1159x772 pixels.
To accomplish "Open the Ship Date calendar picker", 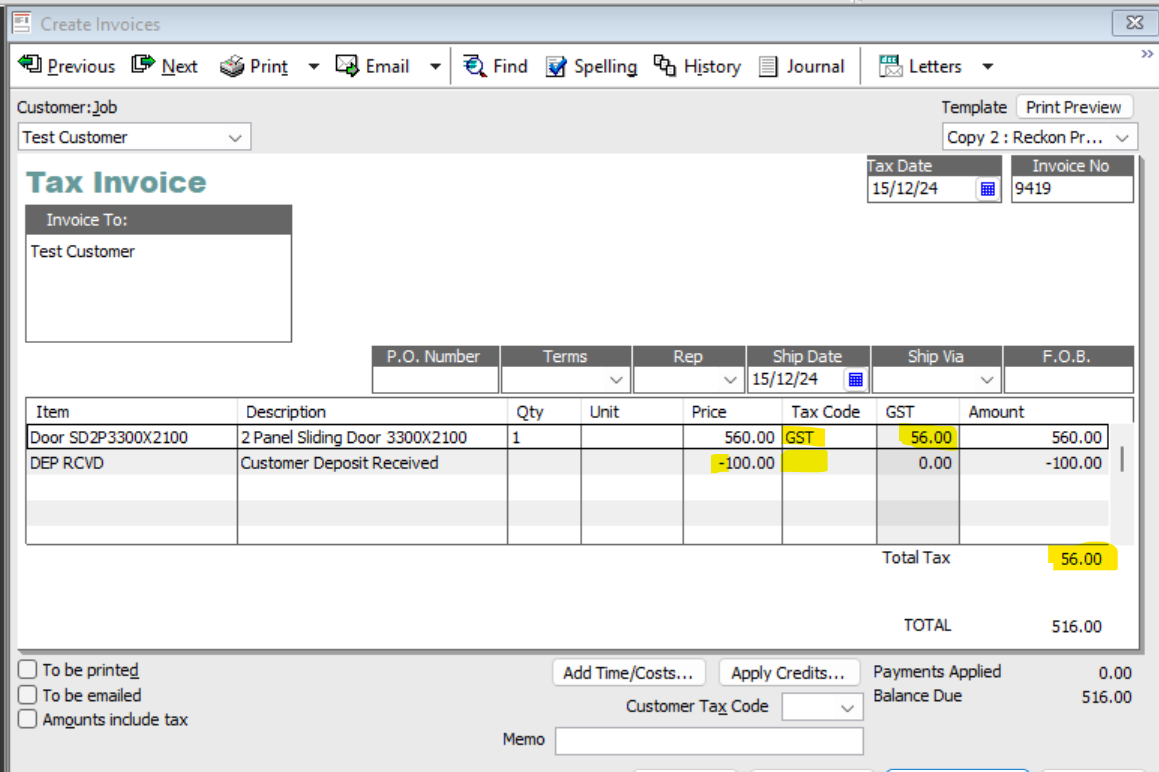I will (x=855, y=379).
